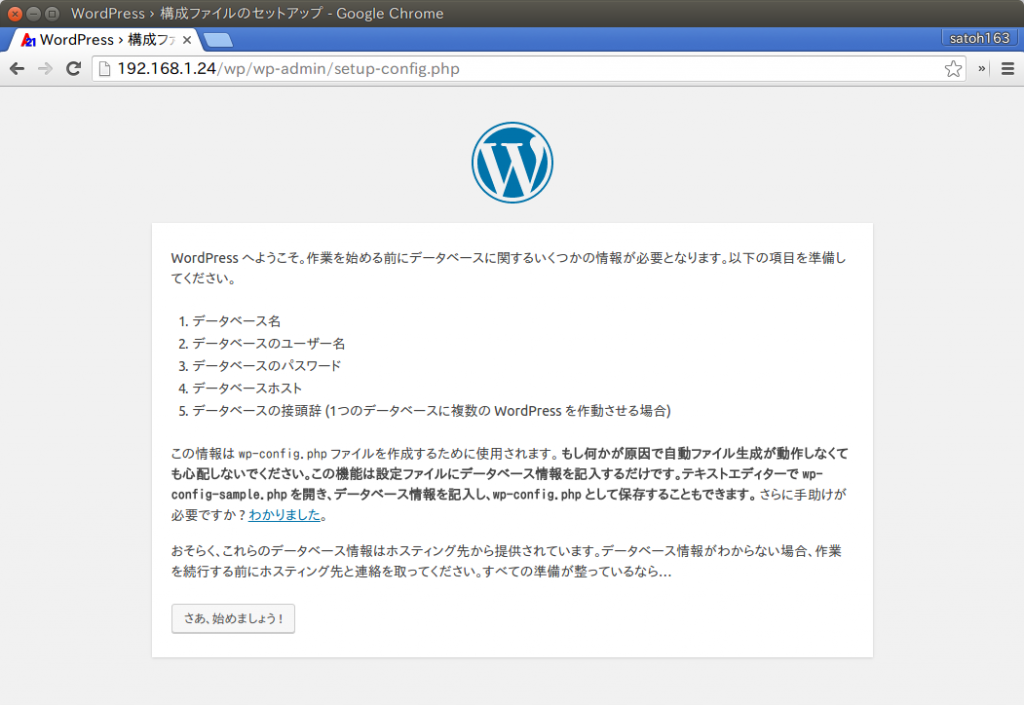Click the list item データベースの接頭辞
Viewport: 1024px width, 705px height.
click(x=431, y=411)
